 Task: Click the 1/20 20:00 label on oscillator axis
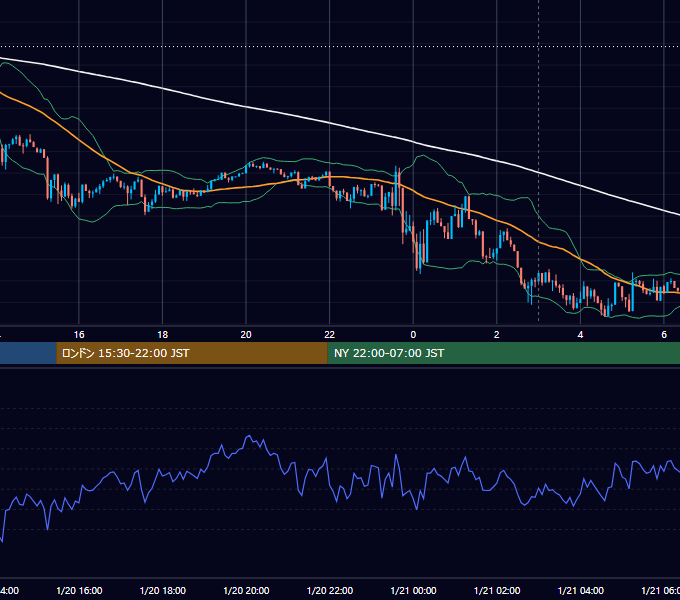[x=246, y=591]
